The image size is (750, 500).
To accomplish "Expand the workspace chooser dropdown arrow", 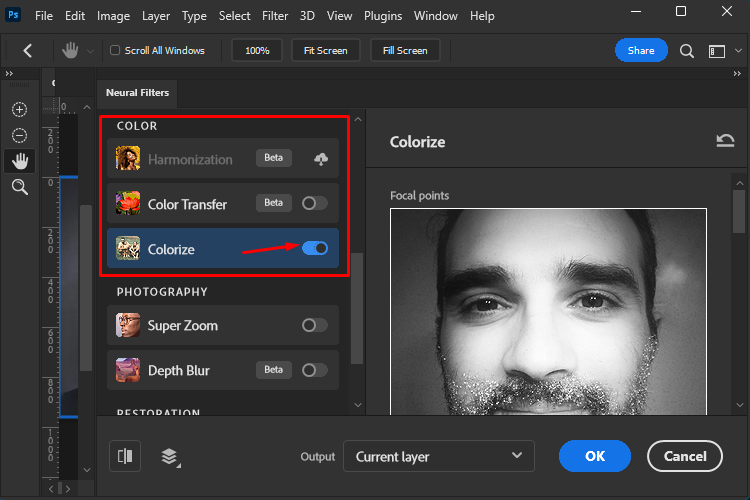I will 738,50.
